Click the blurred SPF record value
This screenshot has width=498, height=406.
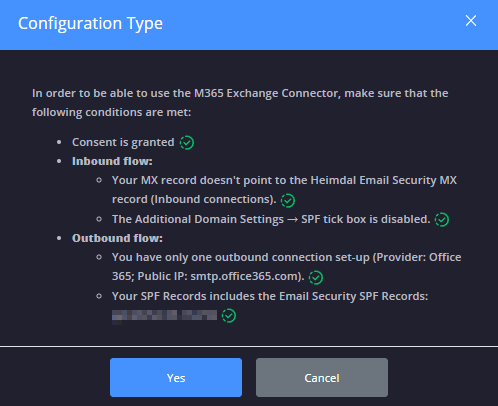click(x=164, y=316)
